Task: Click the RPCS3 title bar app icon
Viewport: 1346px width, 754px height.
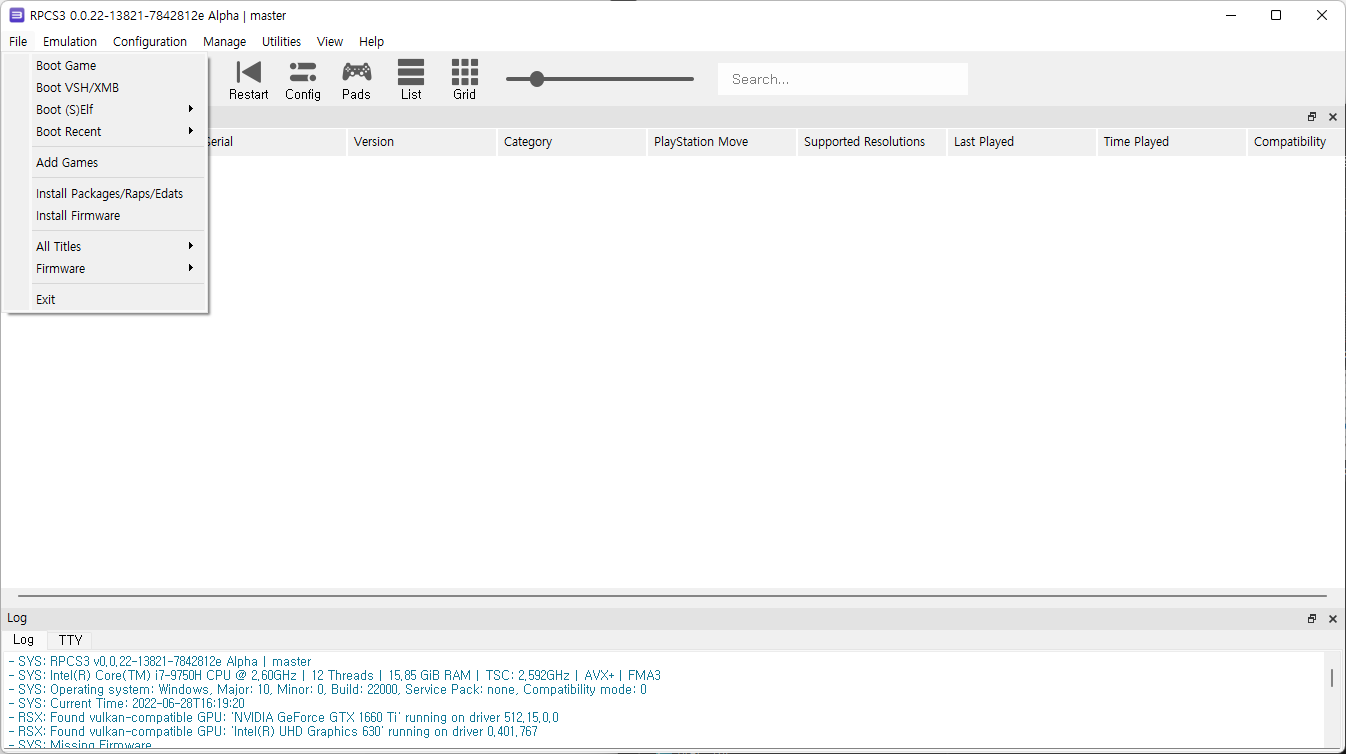Action: pos(17,15)
